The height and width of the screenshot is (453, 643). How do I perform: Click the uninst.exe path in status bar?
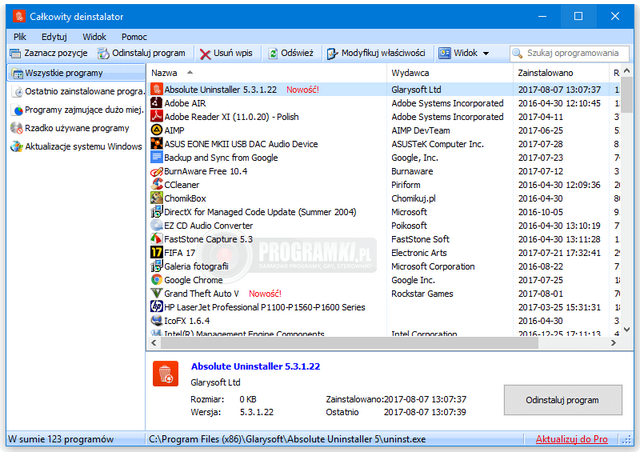click(287, 439)
